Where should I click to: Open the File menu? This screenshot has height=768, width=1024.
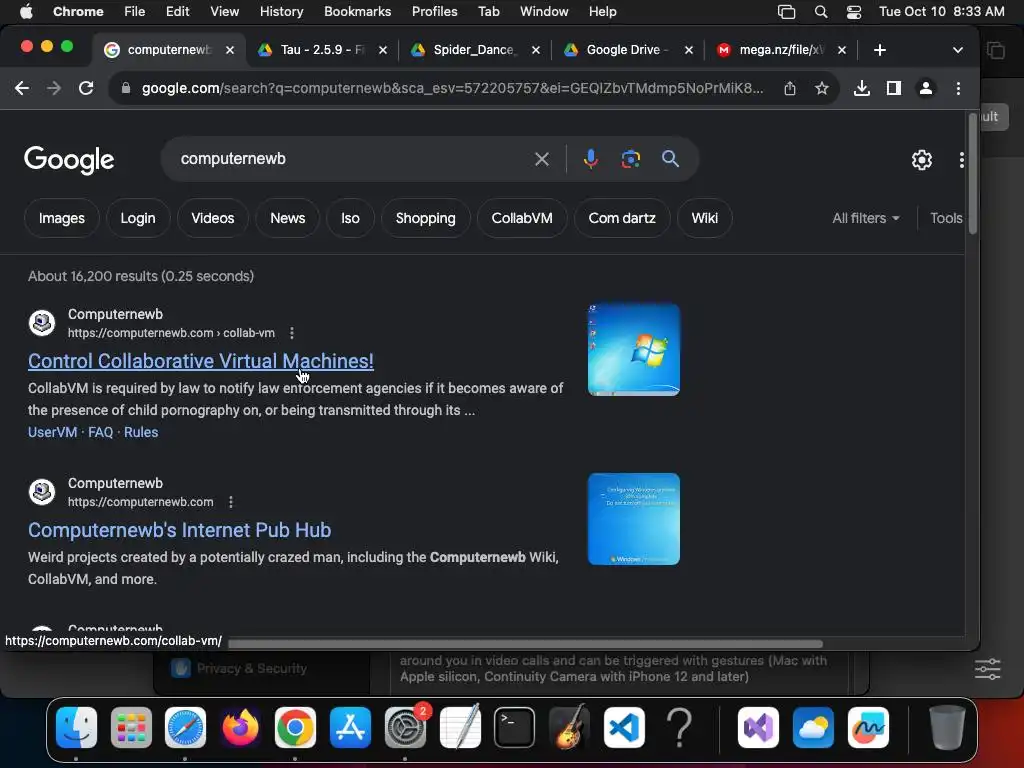(135, 12)
